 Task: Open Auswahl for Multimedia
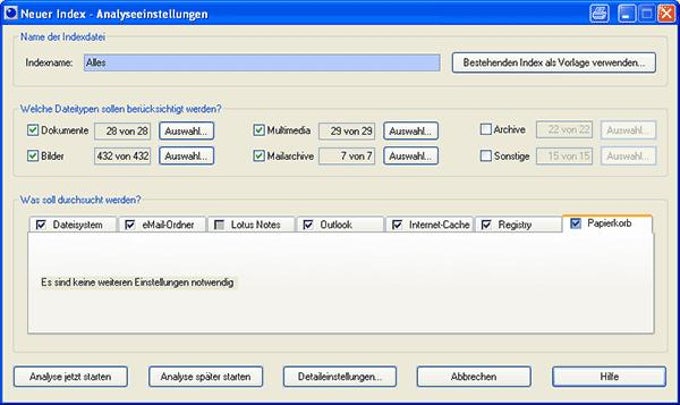[411, 131]
